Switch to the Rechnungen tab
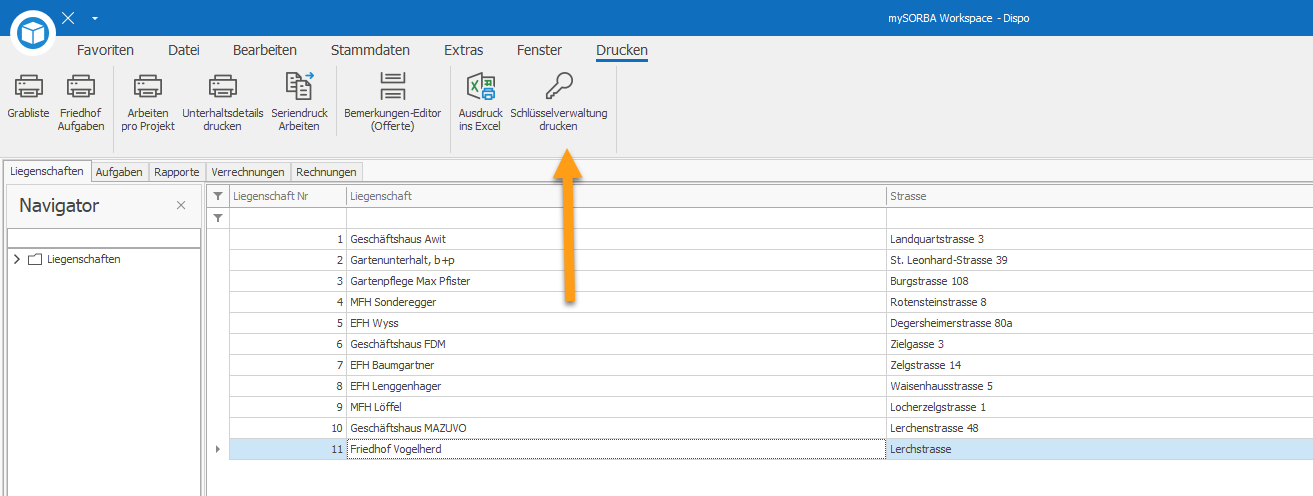The image size is (1313, 496). pos(326,172)
